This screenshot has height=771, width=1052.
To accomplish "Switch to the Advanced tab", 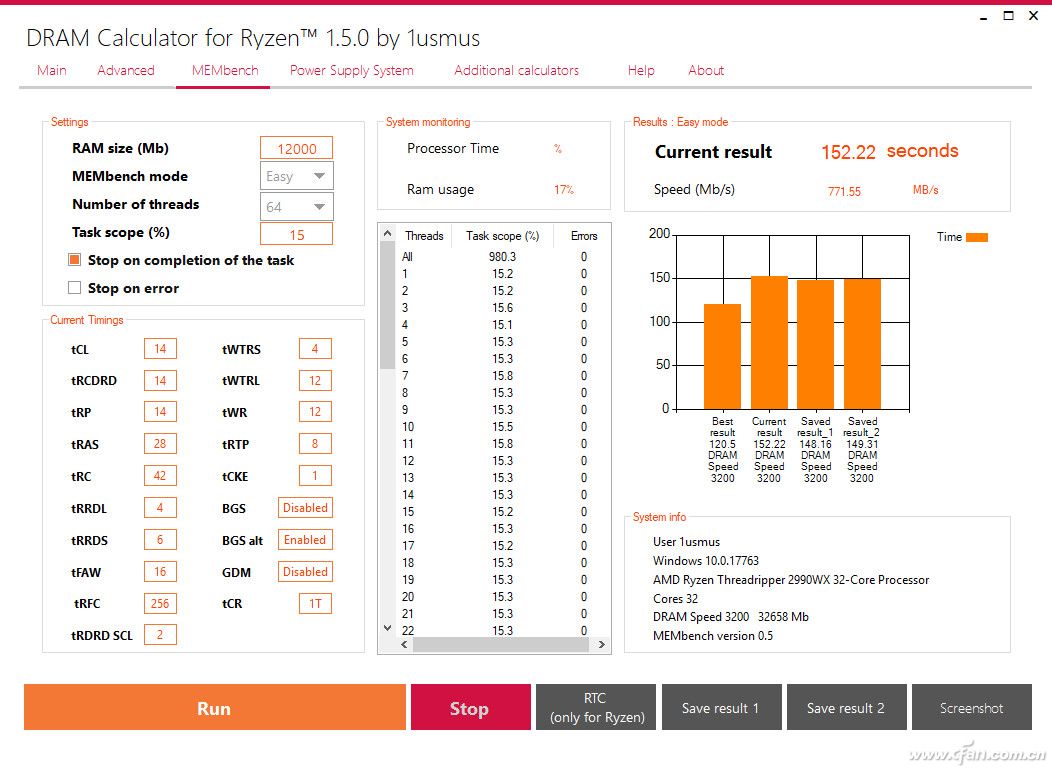I will (125, 70).
